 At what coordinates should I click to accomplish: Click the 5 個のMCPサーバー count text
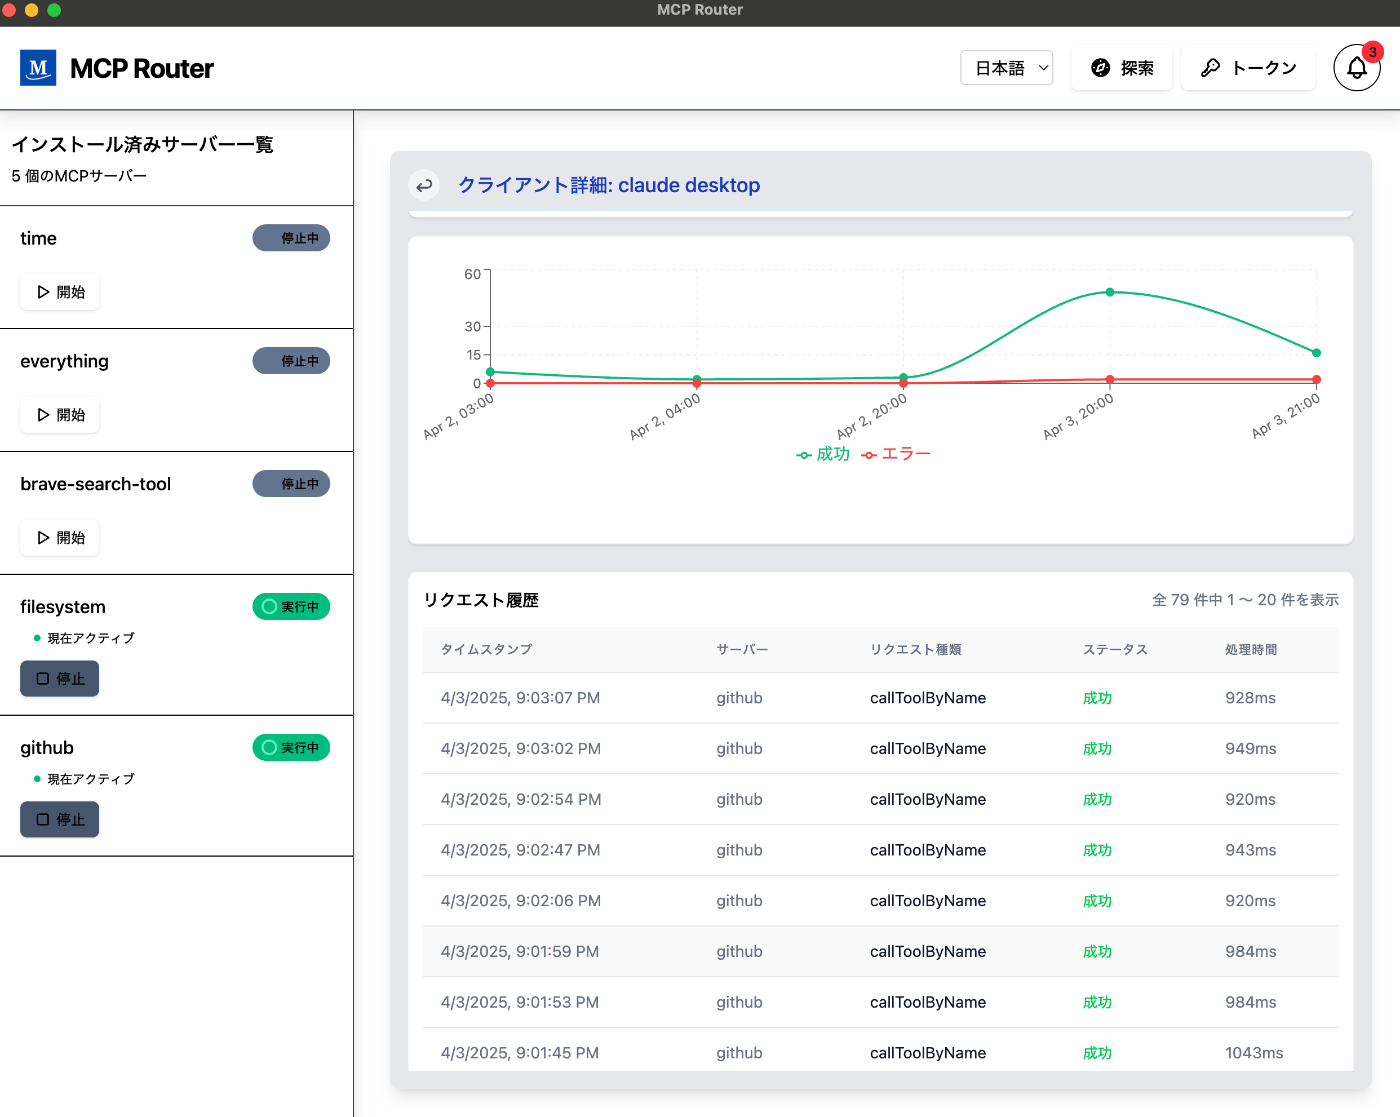[79, 176]
